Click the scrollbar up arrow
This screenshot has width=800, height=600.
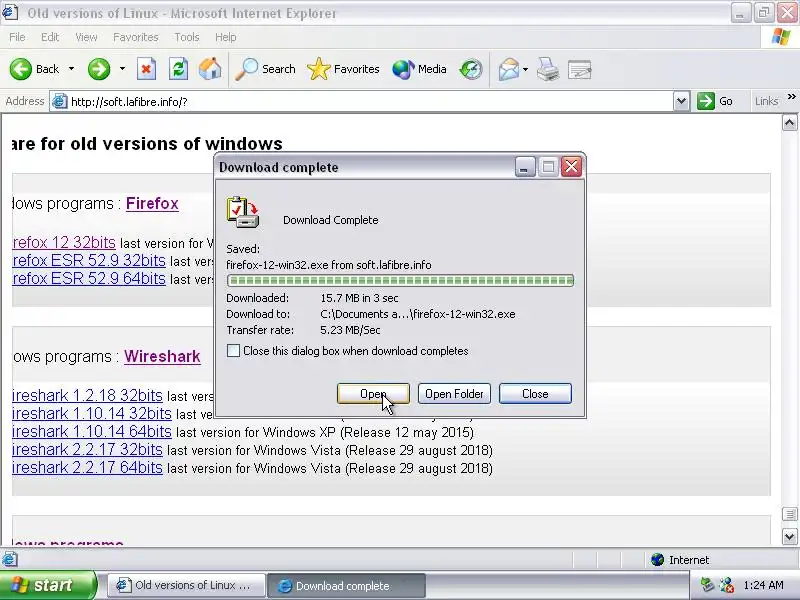tap(789, 122)
